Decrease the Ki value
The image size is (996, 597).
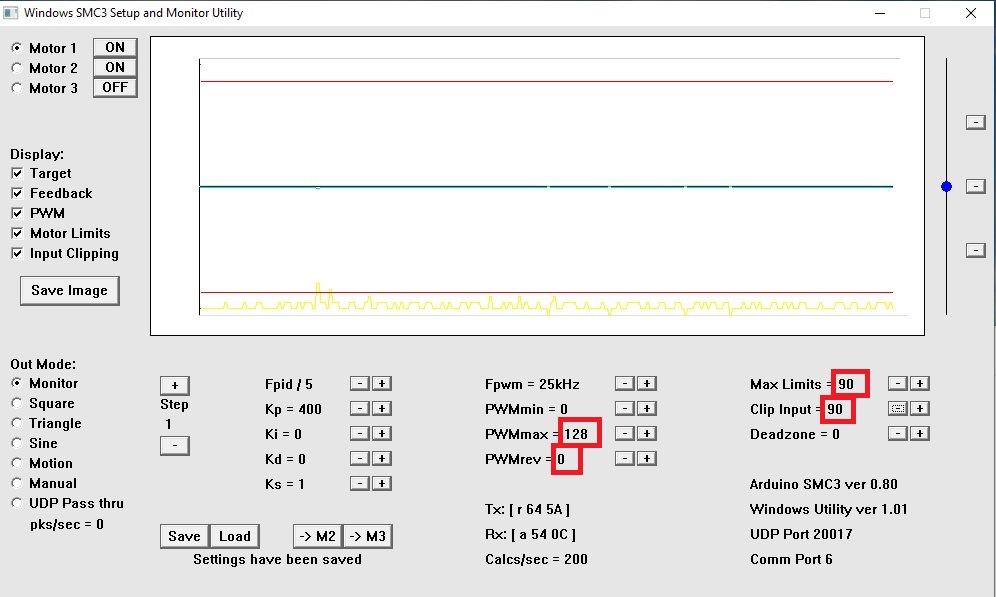(x=360, y=433)
